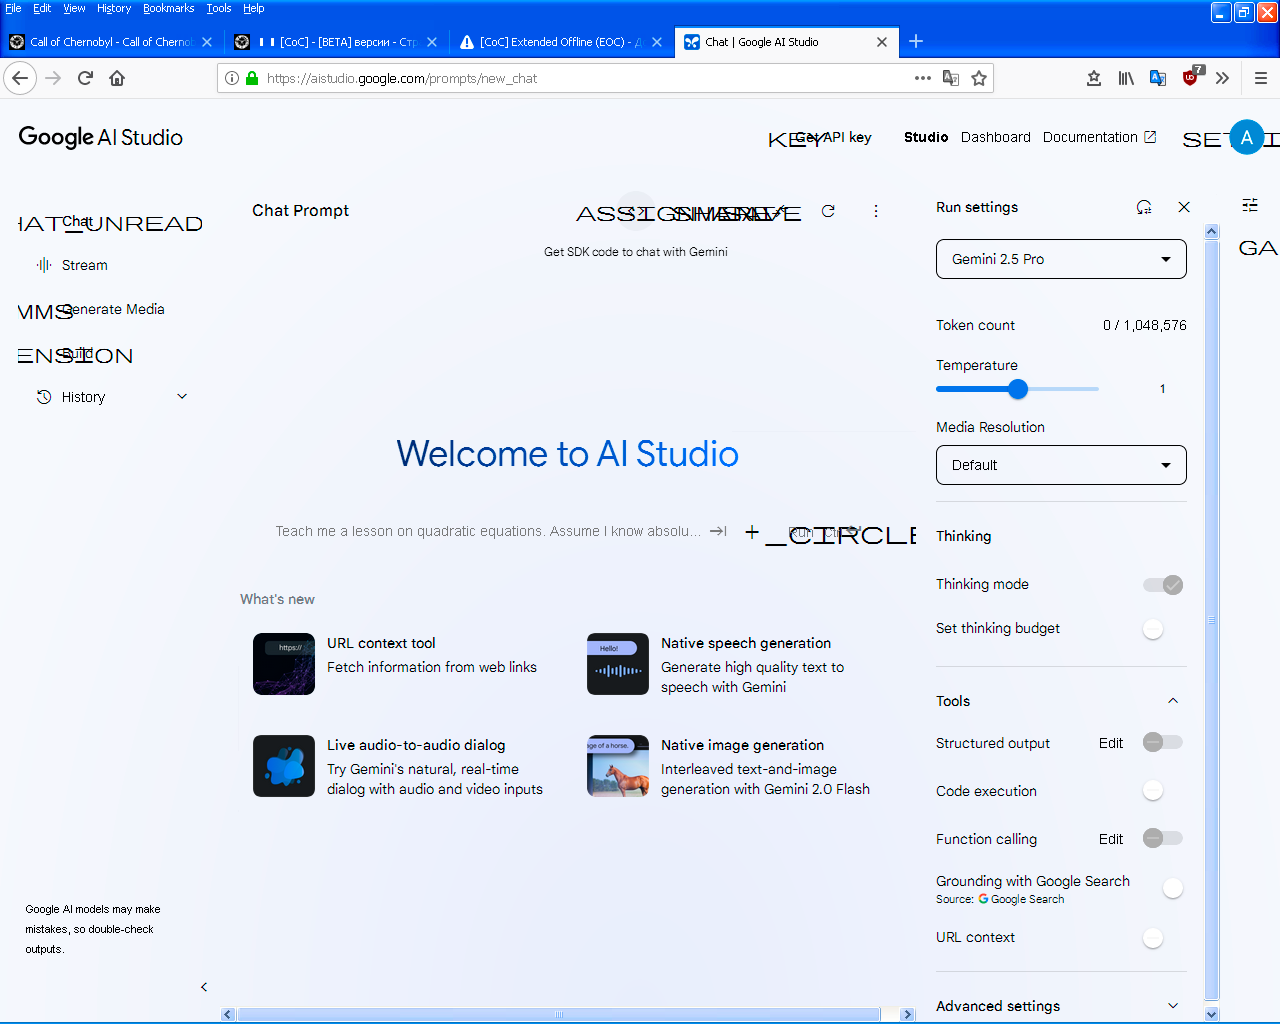
Task: Edit Structured output schema
Action: point(1111,743)
